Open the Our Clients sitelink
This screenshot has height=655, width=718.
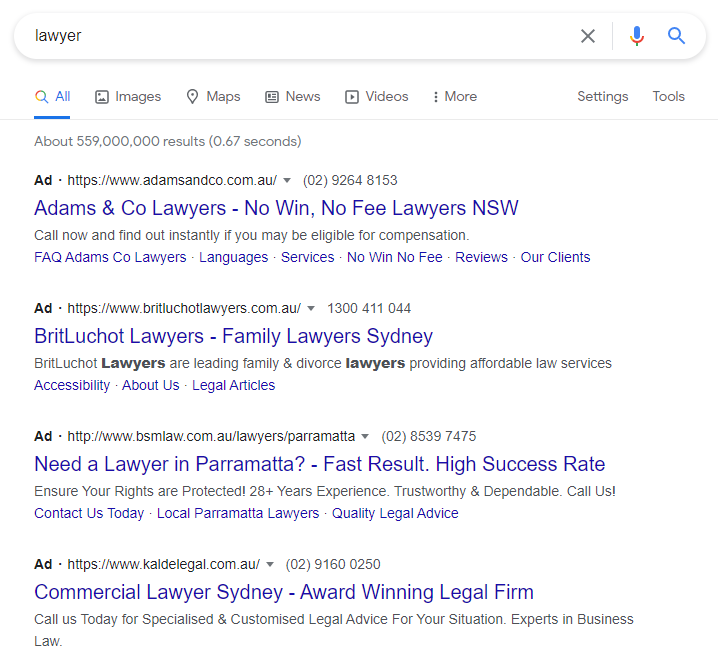[555, 257]
